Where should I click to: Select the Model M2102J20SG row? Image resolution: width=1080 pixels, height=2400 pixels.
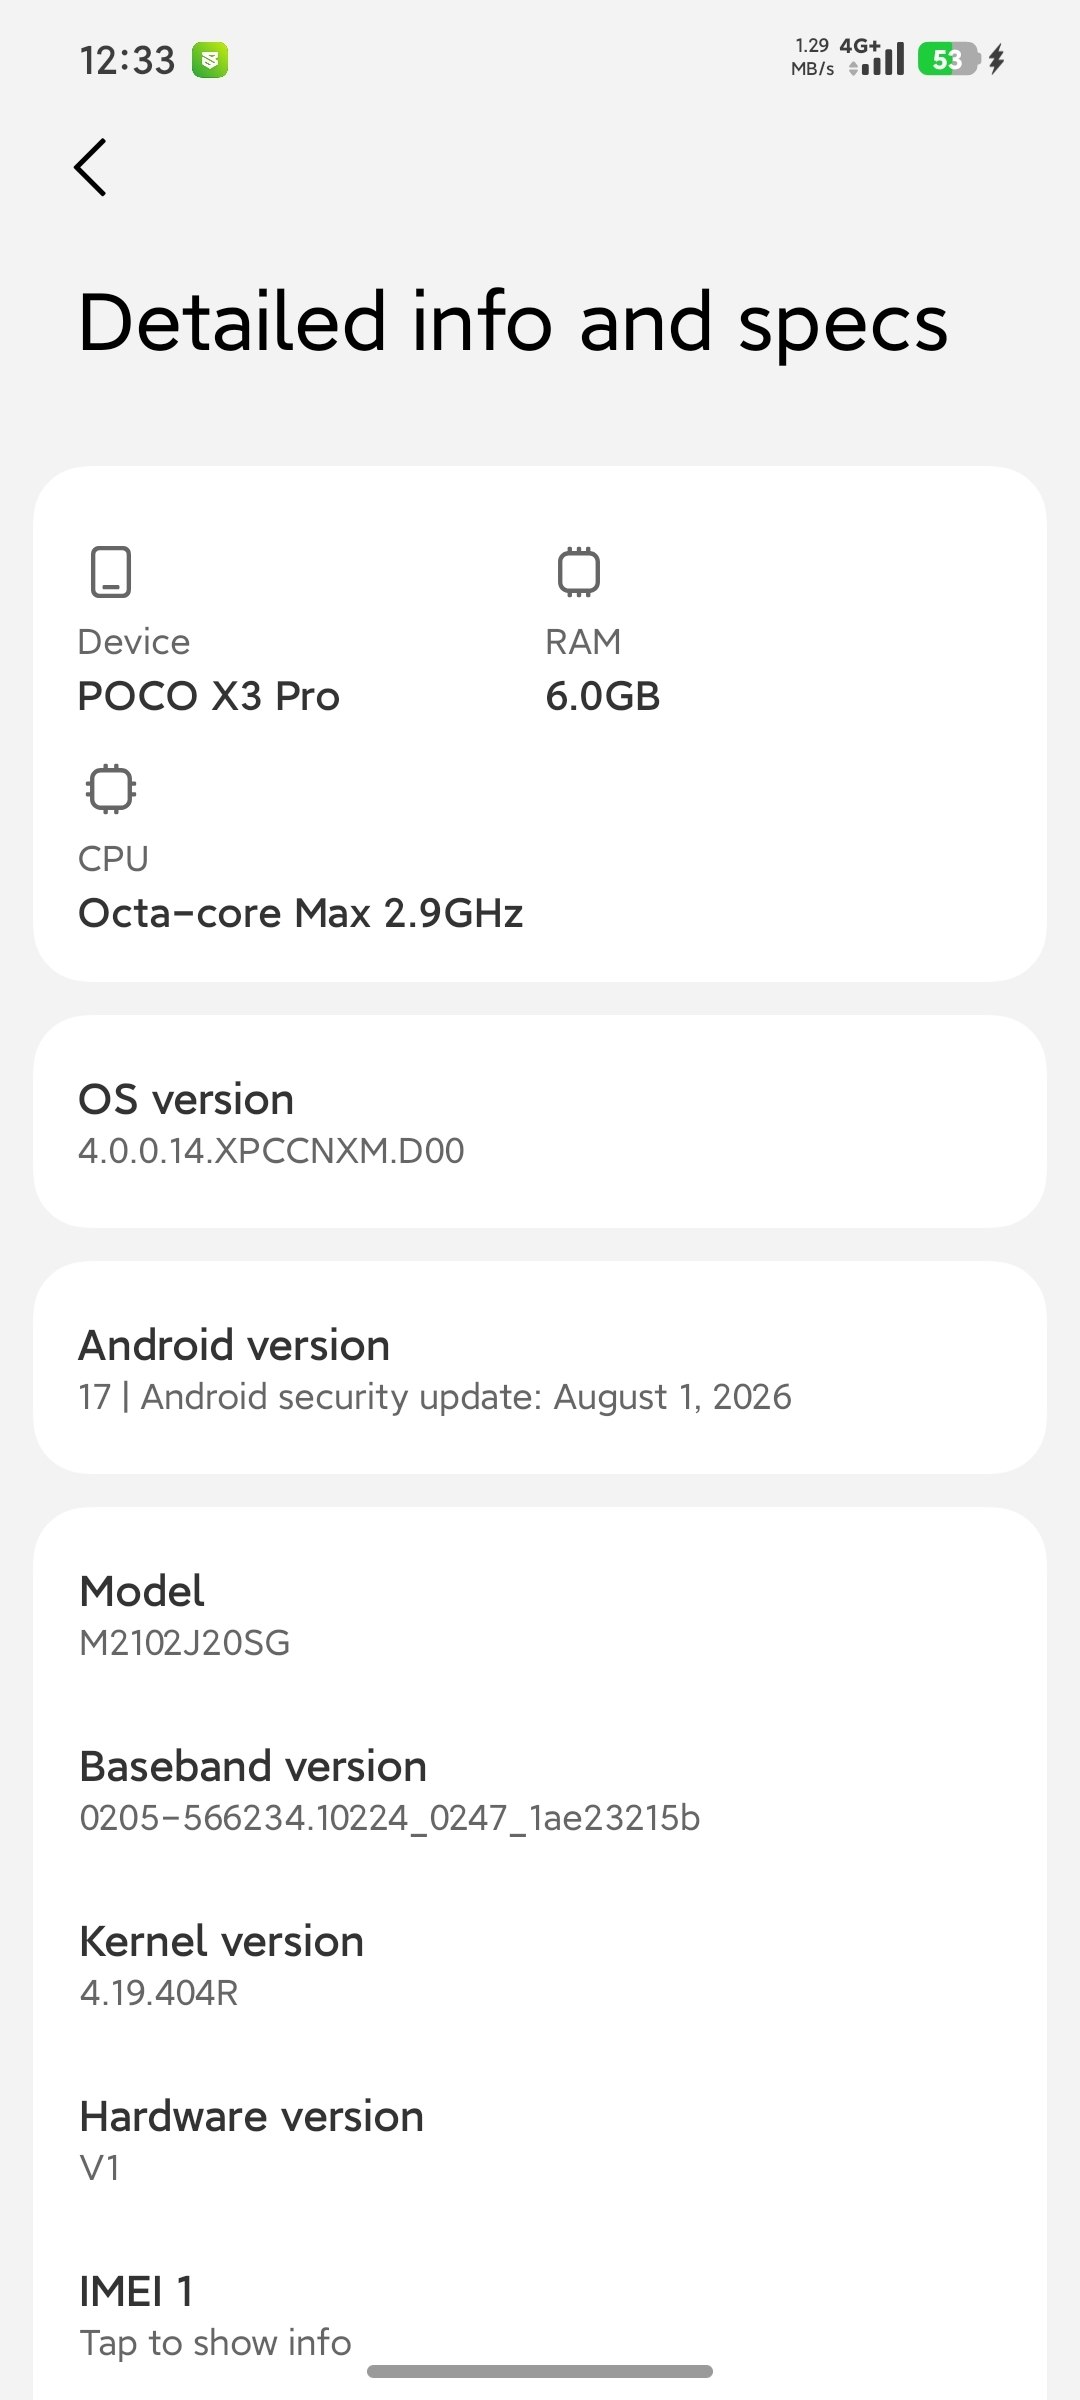pos(540,1615)
